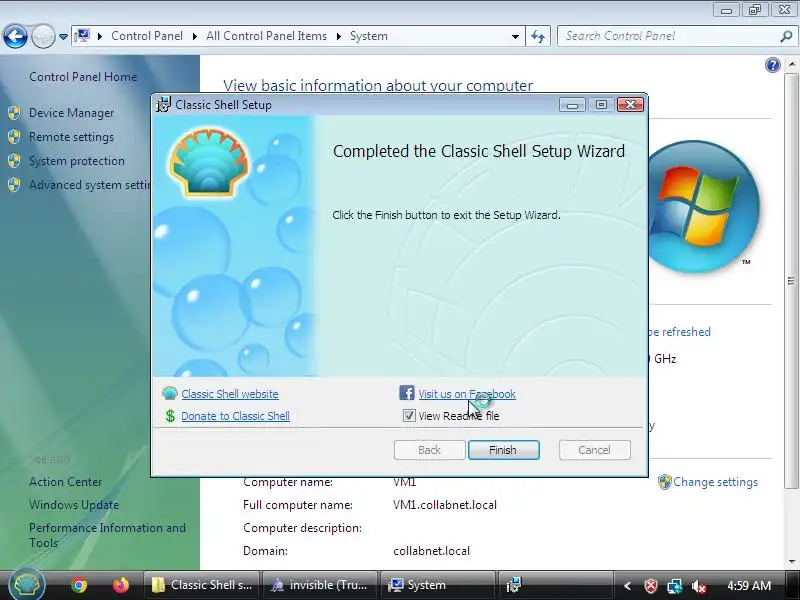Show hidden tray icons arrow

tap(628, 586)
